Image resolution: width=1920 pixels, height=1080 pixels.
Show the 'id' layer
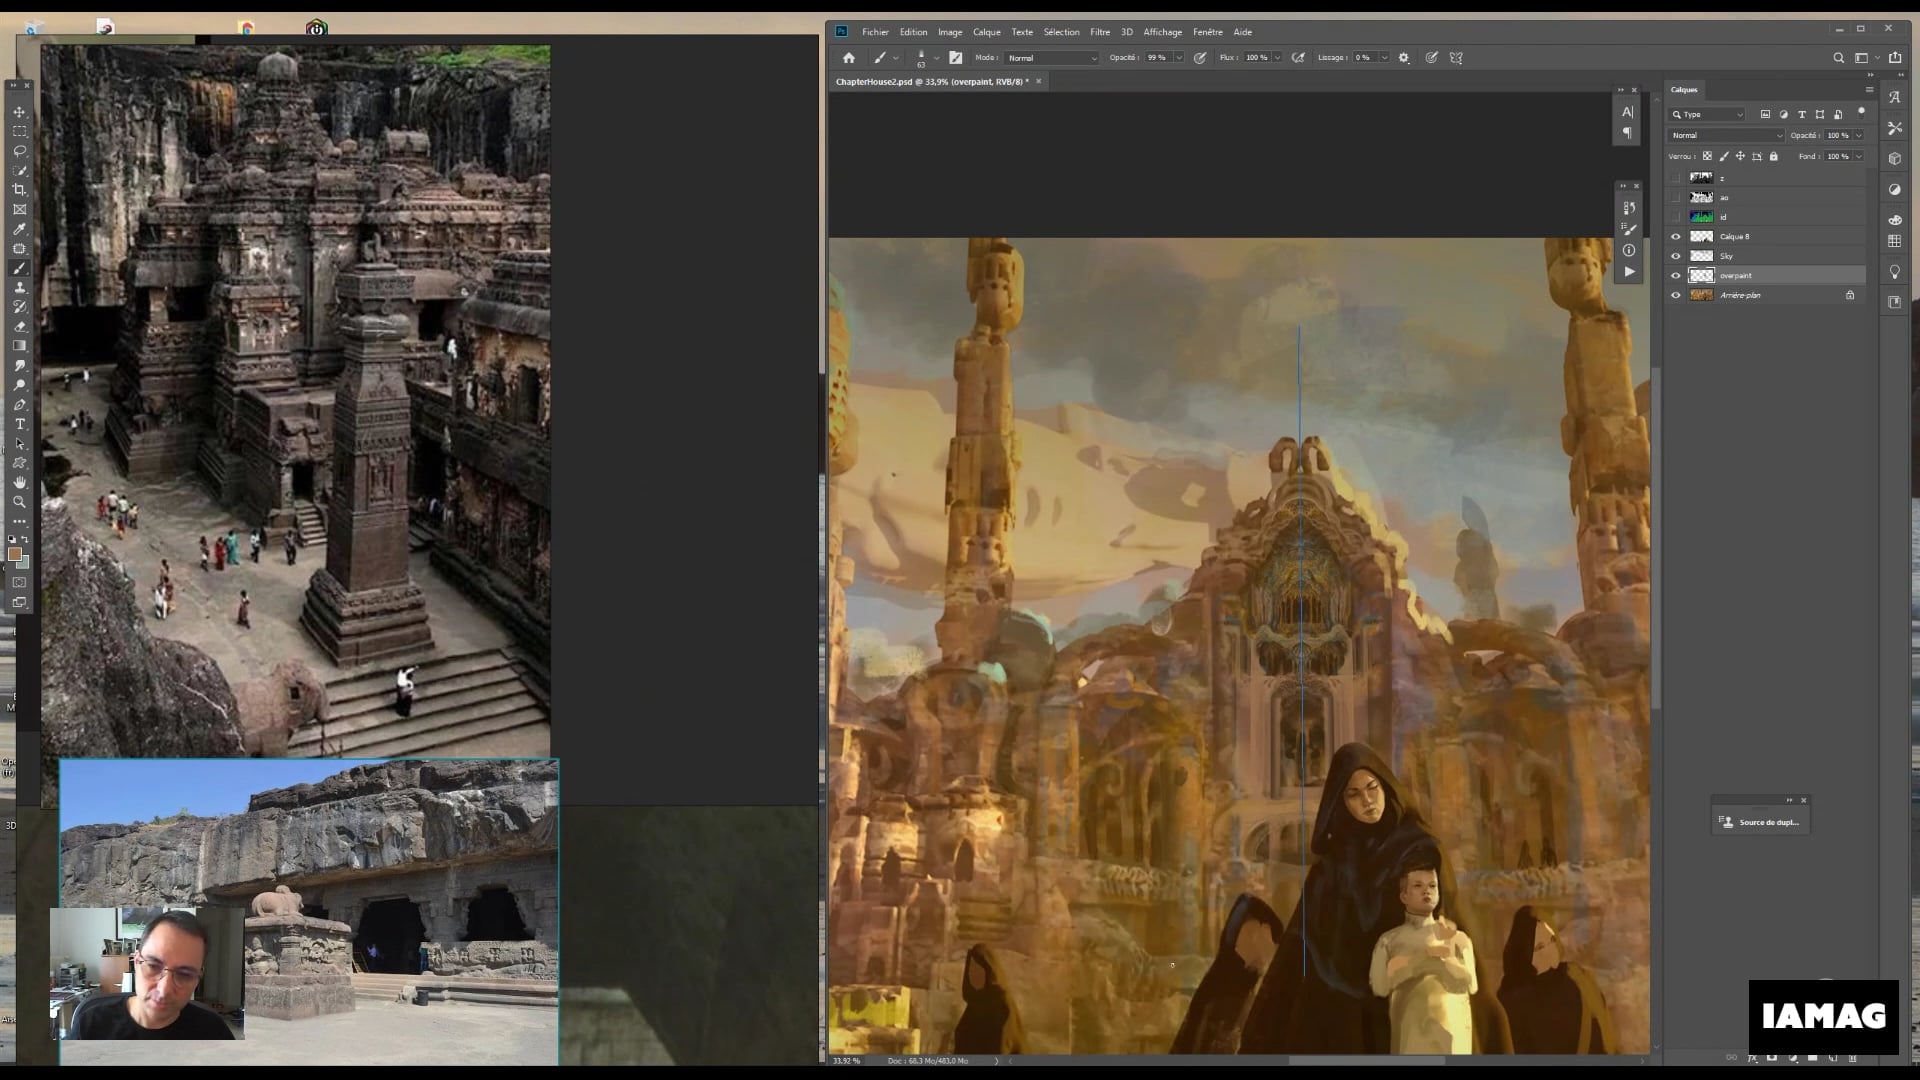(1676, 216)
